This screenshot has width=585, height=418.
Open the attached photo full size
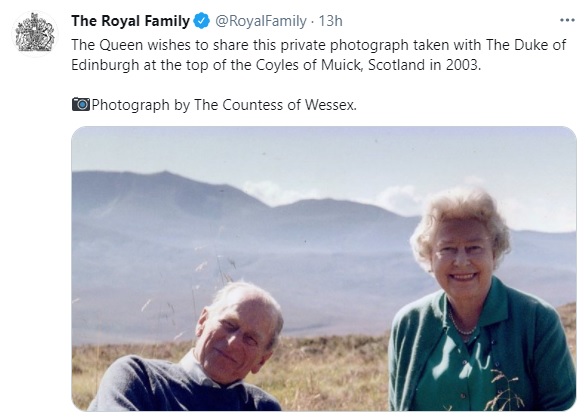[x=324, y=269]
